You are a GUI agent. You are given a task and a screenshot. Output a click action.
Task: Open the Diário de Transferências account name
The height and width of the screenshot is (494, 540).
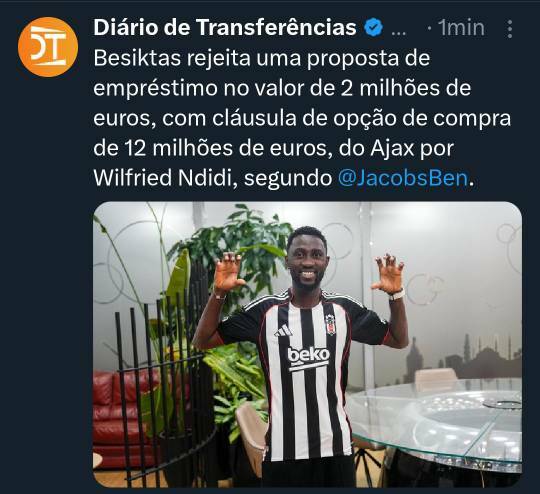225,28
